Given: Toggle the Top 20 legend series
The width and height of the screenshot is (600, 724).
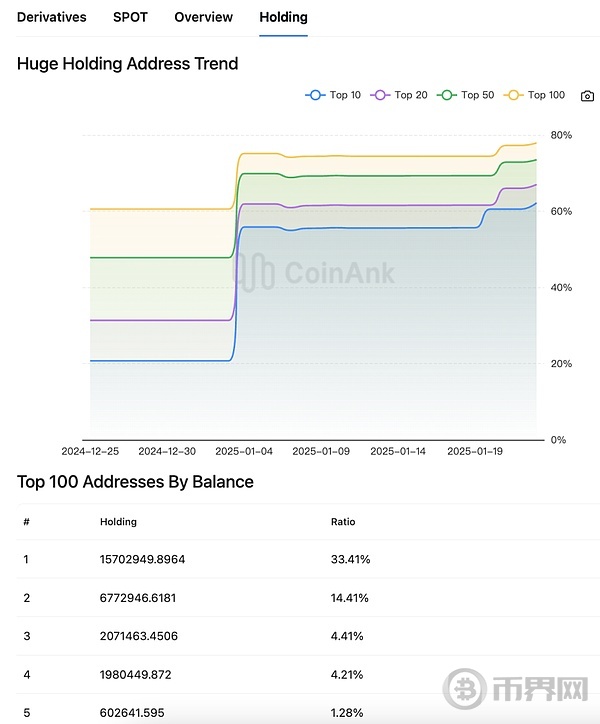Looking at the screenshot, I should 400,95.
